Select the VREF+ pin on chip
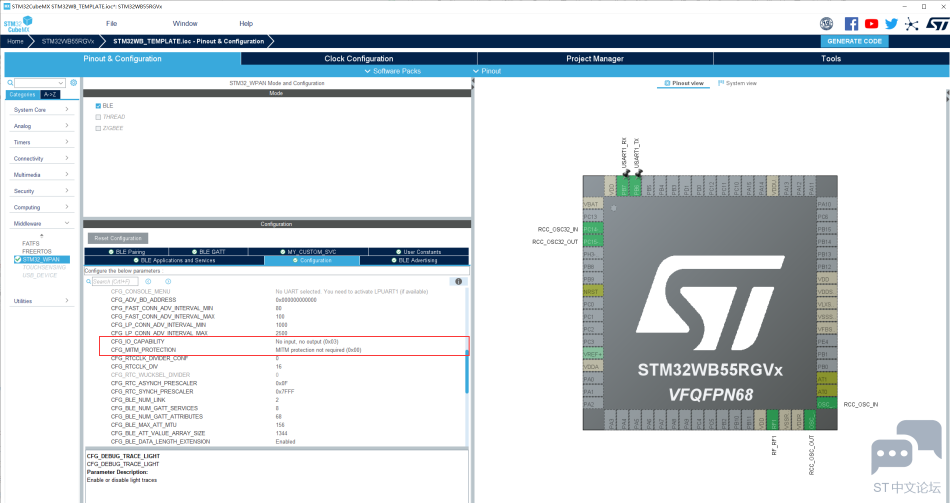Image resolution: width=950 pixels, height=503 pixels. click(x=593, y=354)
